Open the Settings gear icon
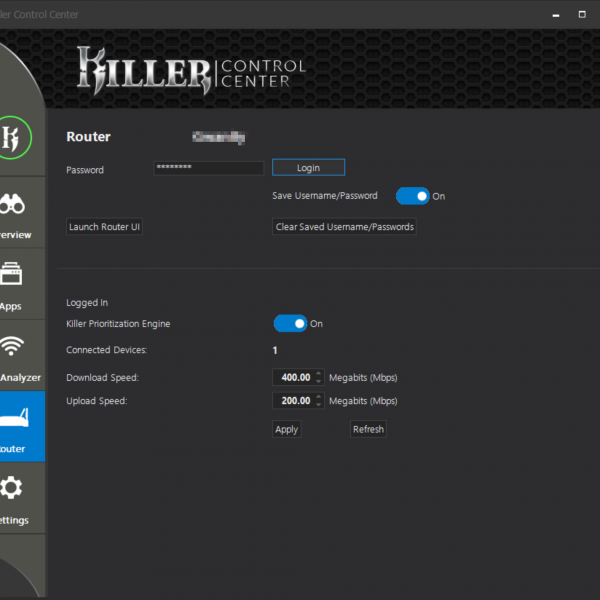 (x=12, y=488)
